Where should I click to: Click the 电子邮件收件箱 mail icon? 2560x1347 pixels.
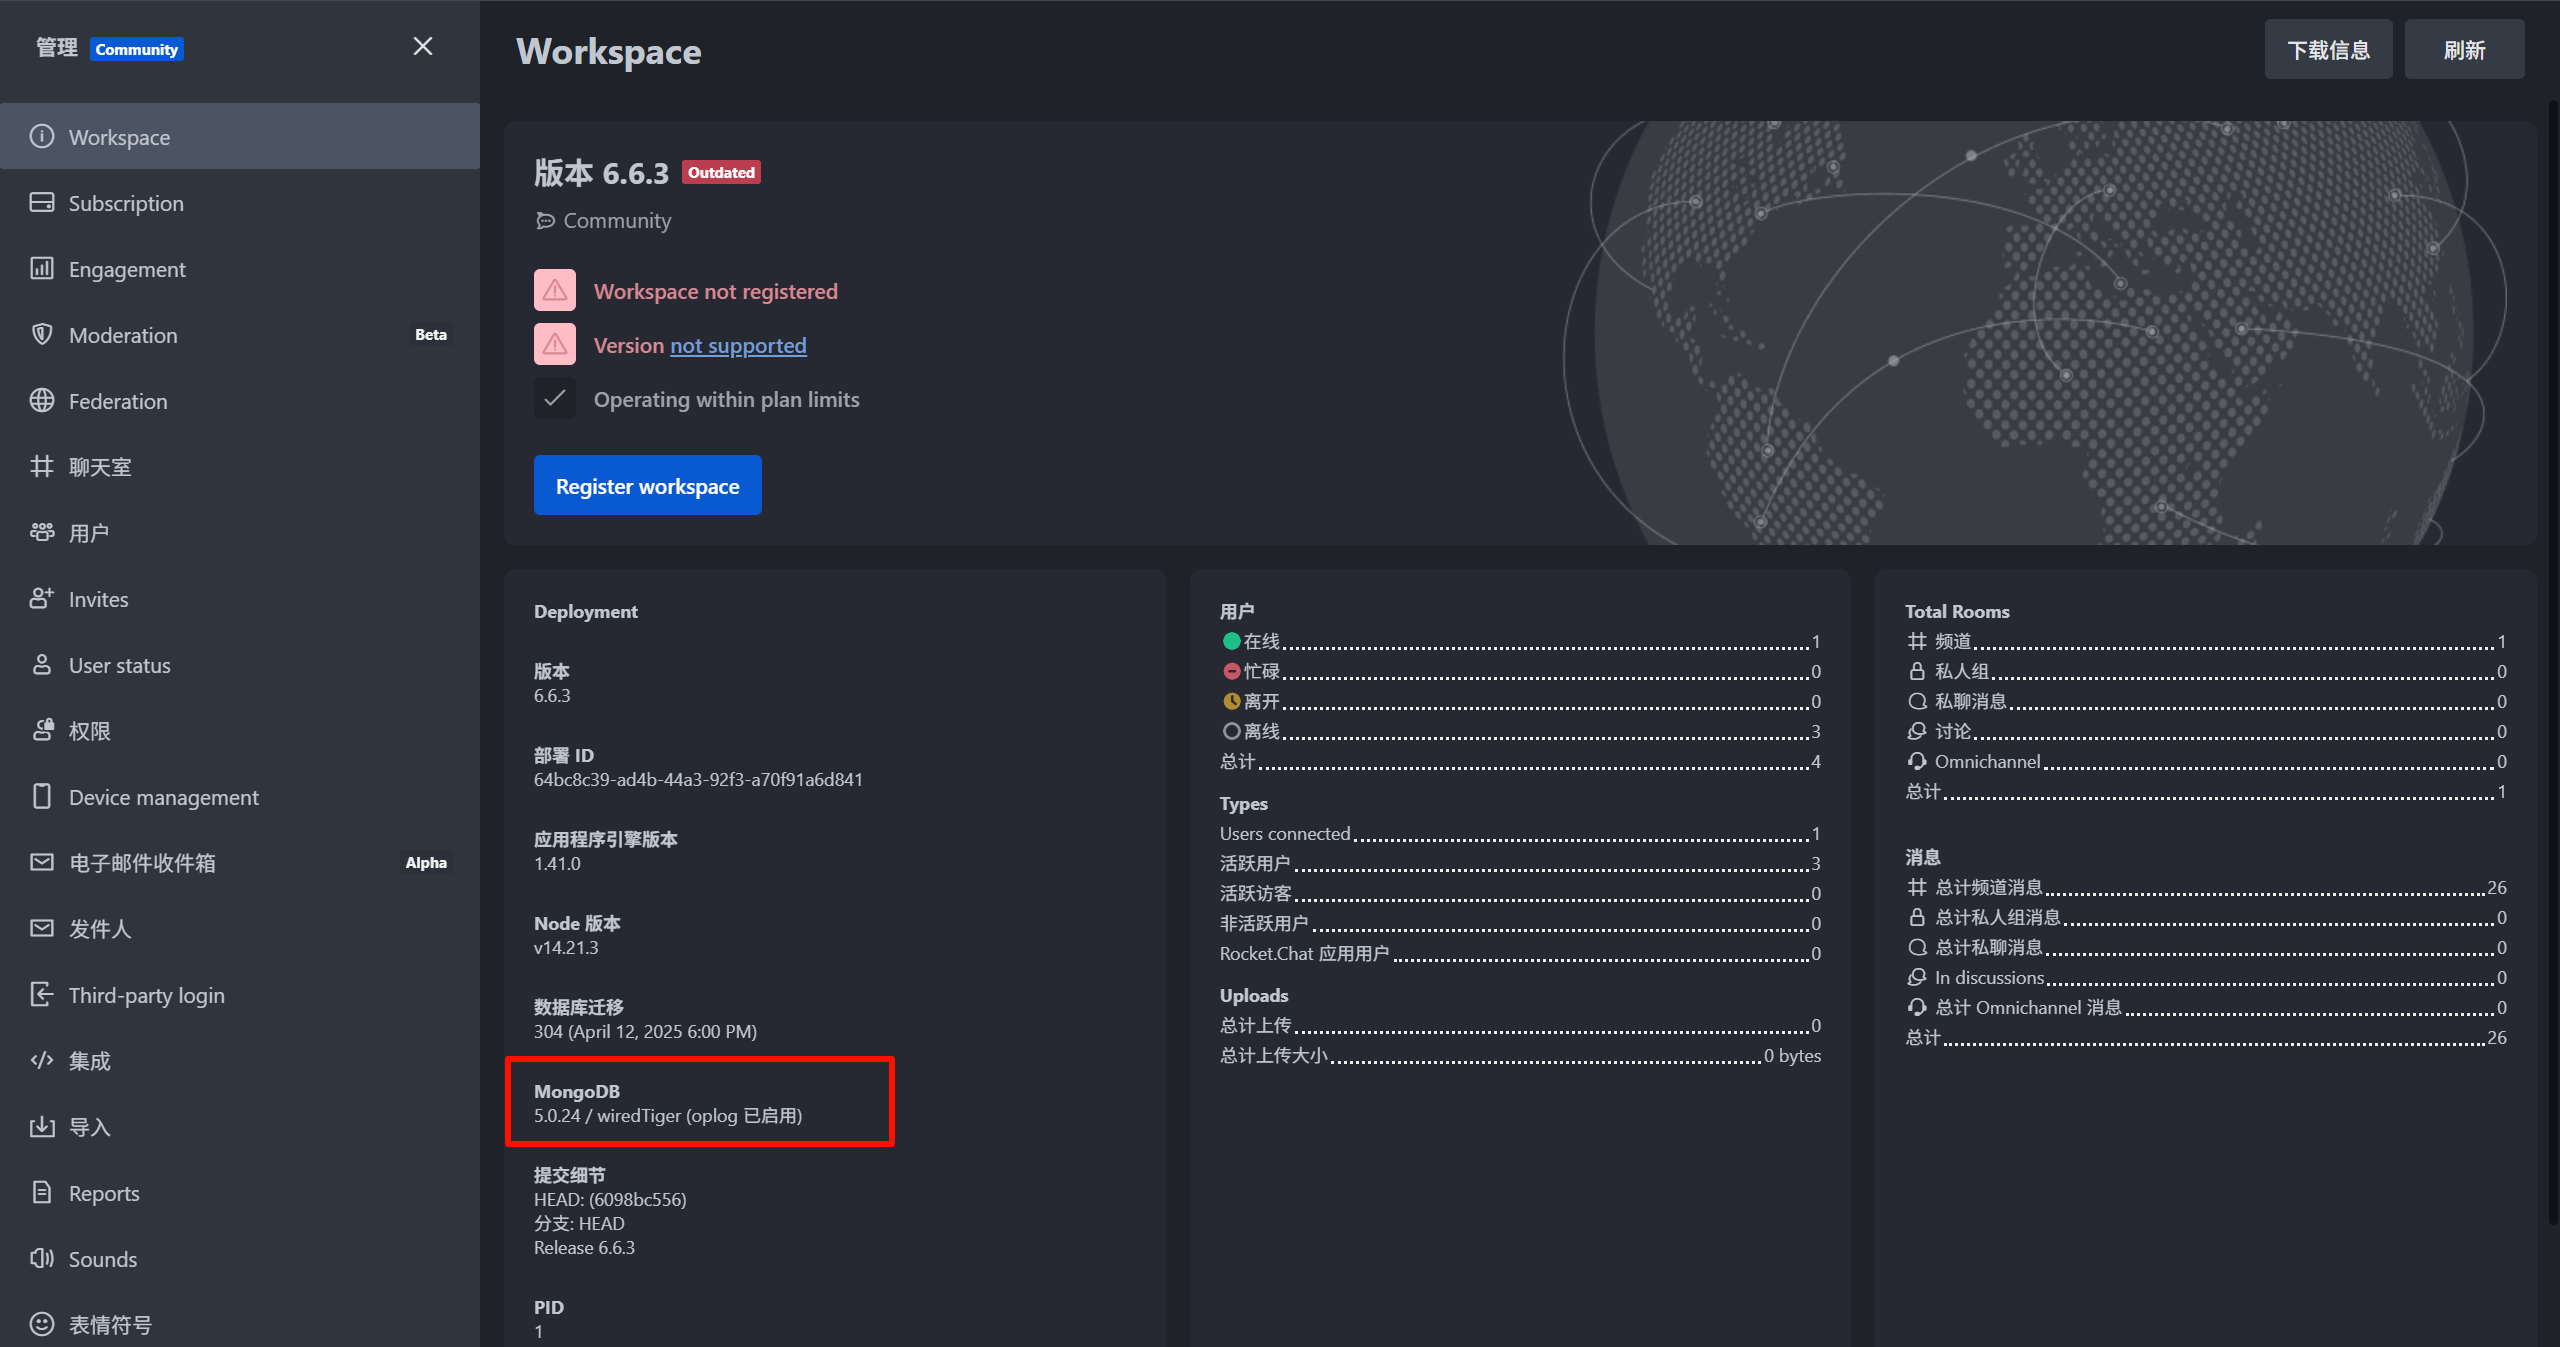[42, 862]
